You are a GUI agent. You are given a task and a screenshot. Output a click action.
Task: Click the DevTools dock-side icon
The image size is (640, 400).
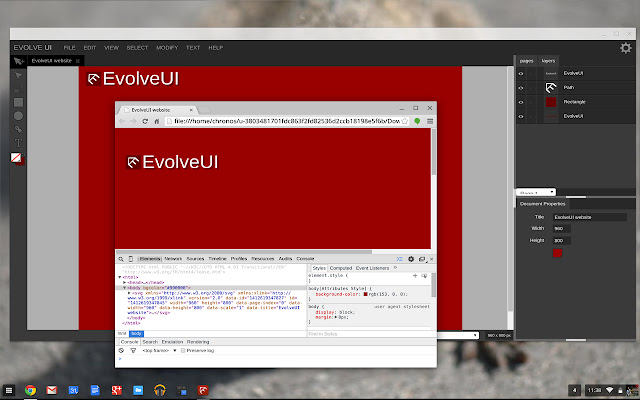[422, 259]
